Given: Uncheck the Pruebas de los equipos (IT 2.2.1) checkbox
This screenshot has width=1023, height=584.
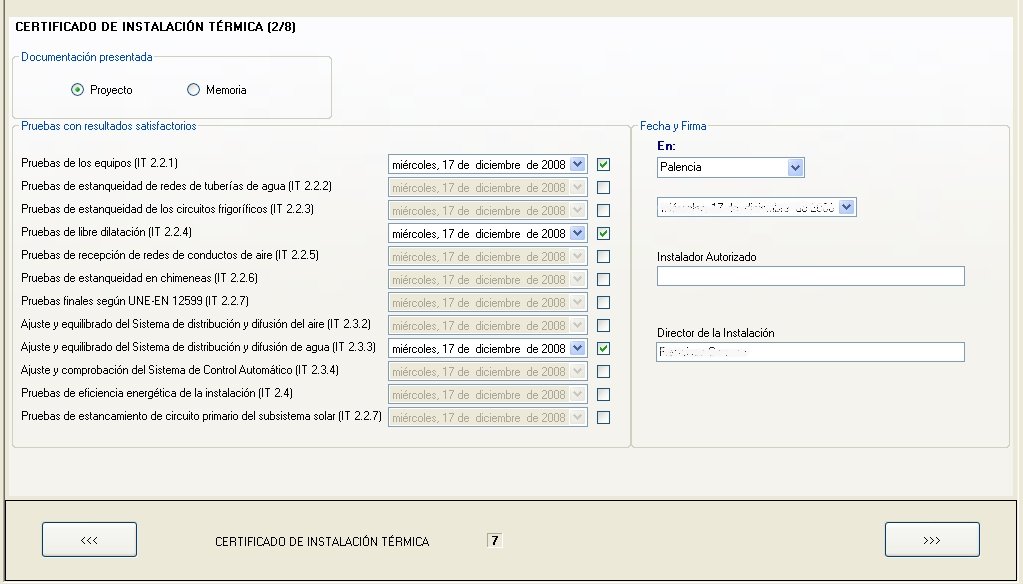Looking at the screenshot, I should pos(603,164).
